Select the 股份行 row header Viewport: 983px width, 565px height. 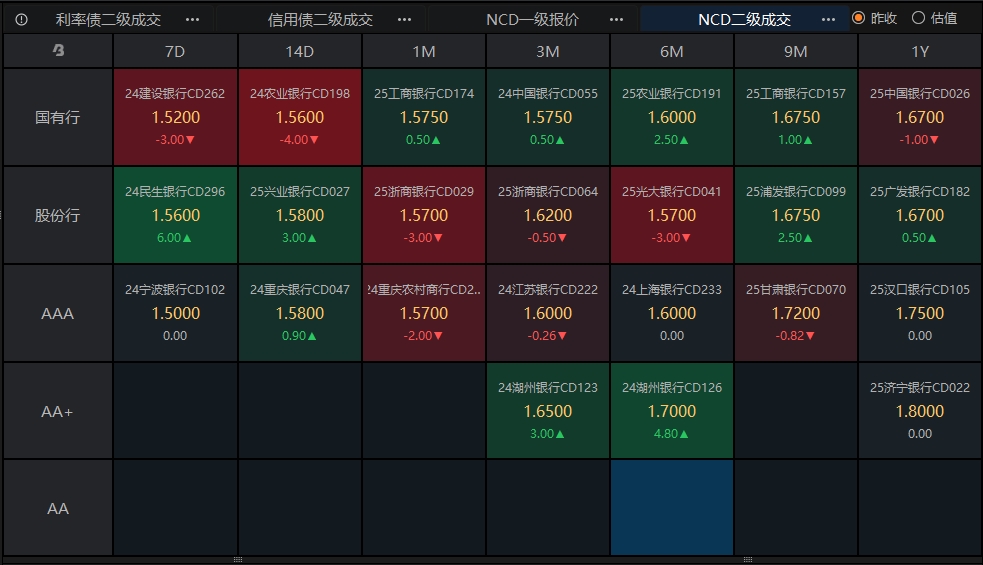tap(58, 215)
